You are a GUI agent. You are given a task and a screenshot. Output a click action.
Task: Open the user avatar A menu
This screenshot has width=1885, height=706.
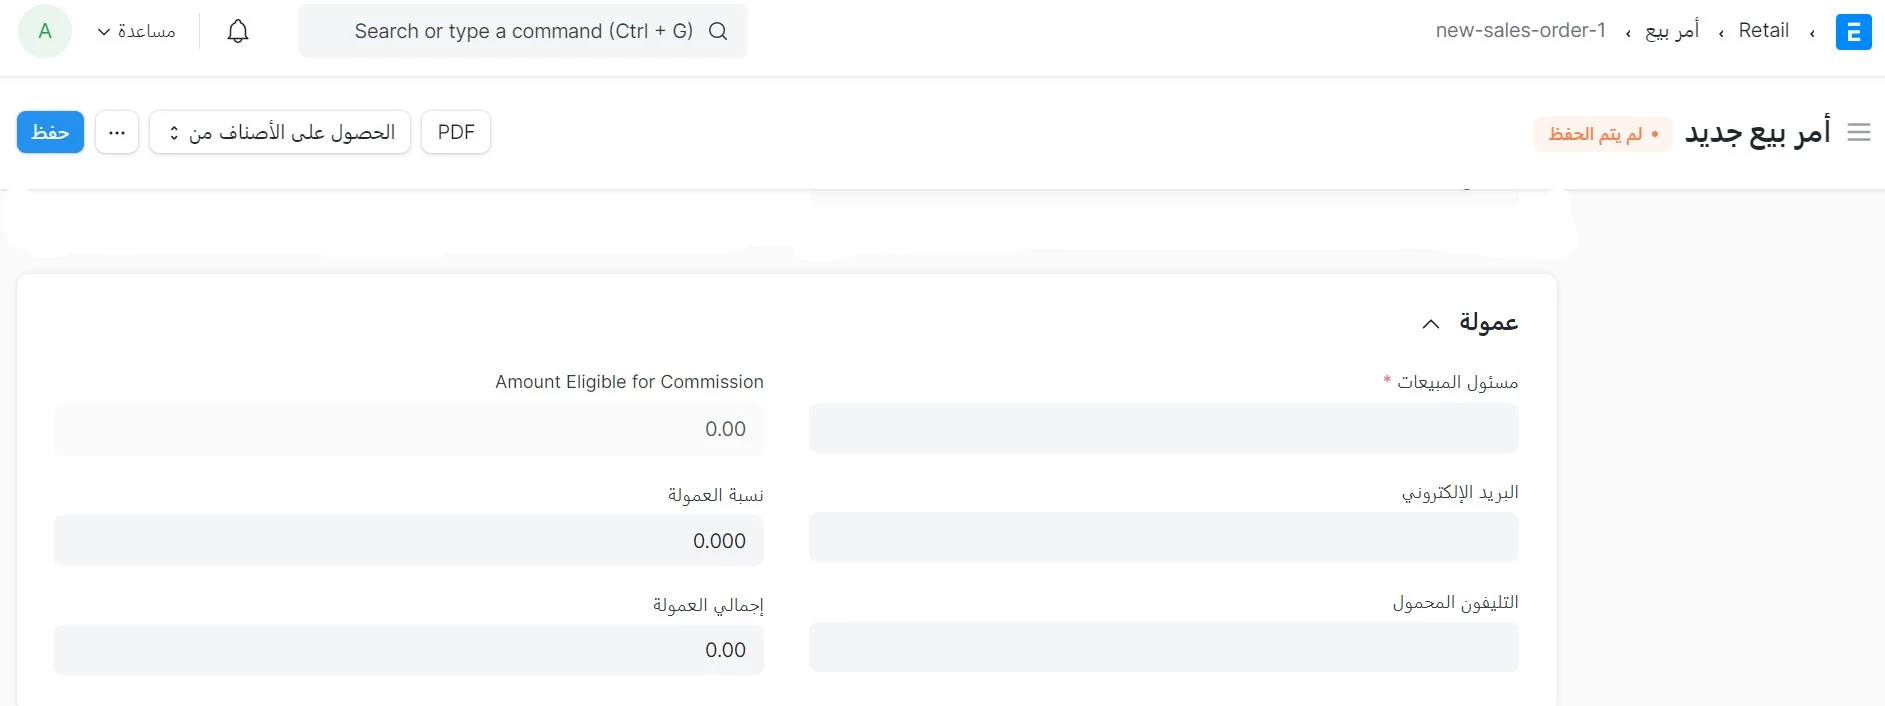point(45,31)
